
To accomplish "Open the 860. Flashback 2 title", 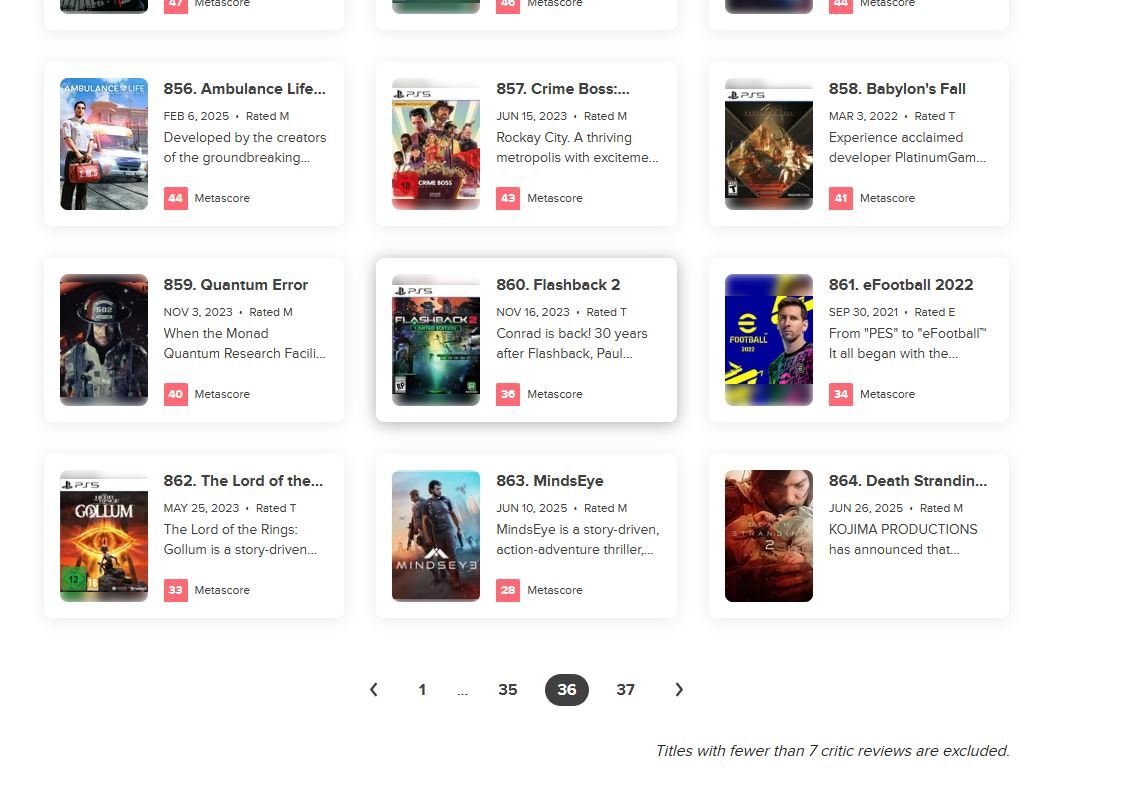I will (x=558, y=285).
